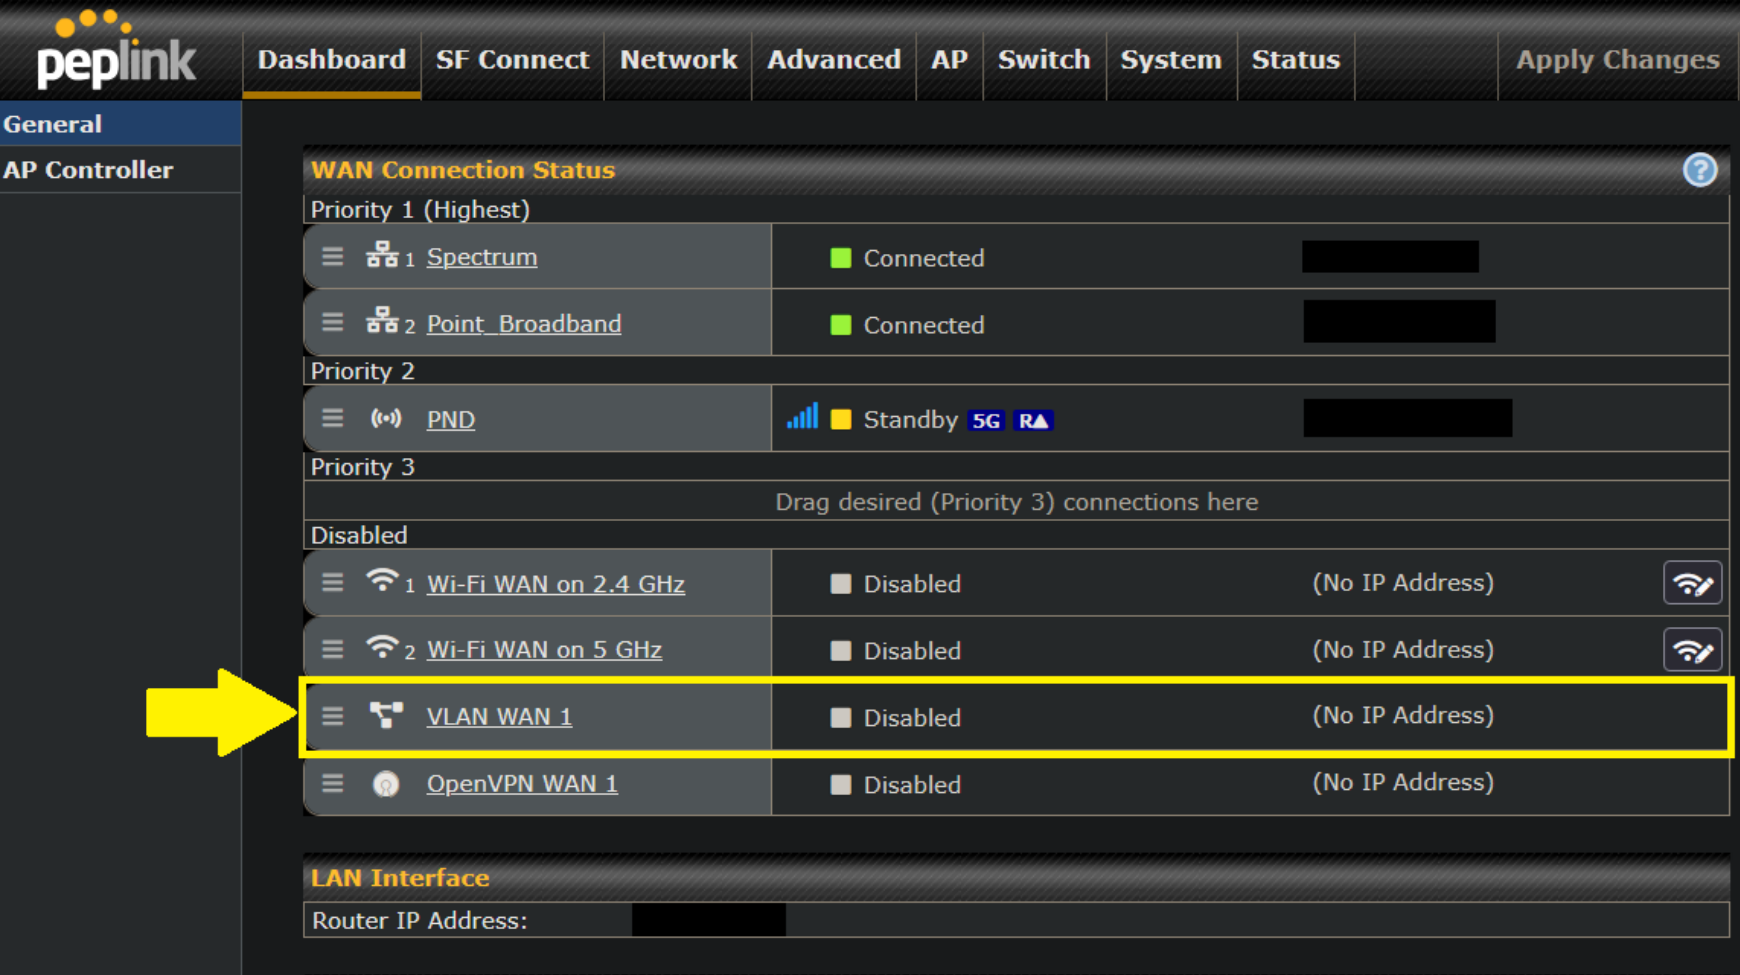Image resolution: width=1740 pixels, height=975 pixels.
Task: Click the PND cellular antenna icon
Action: [x=386, y=418]
